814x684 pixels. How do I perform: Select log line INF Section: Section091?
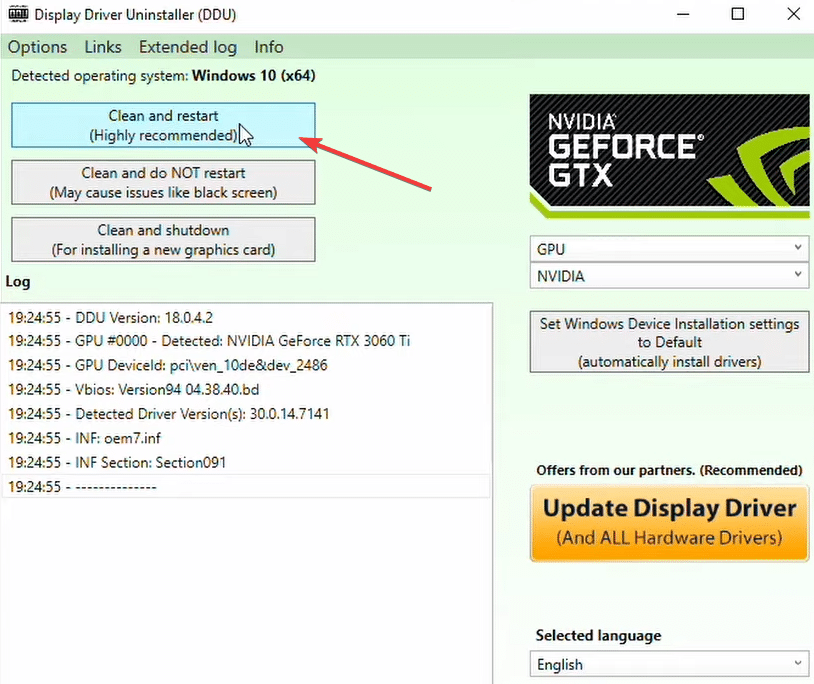tap(246, 462)
